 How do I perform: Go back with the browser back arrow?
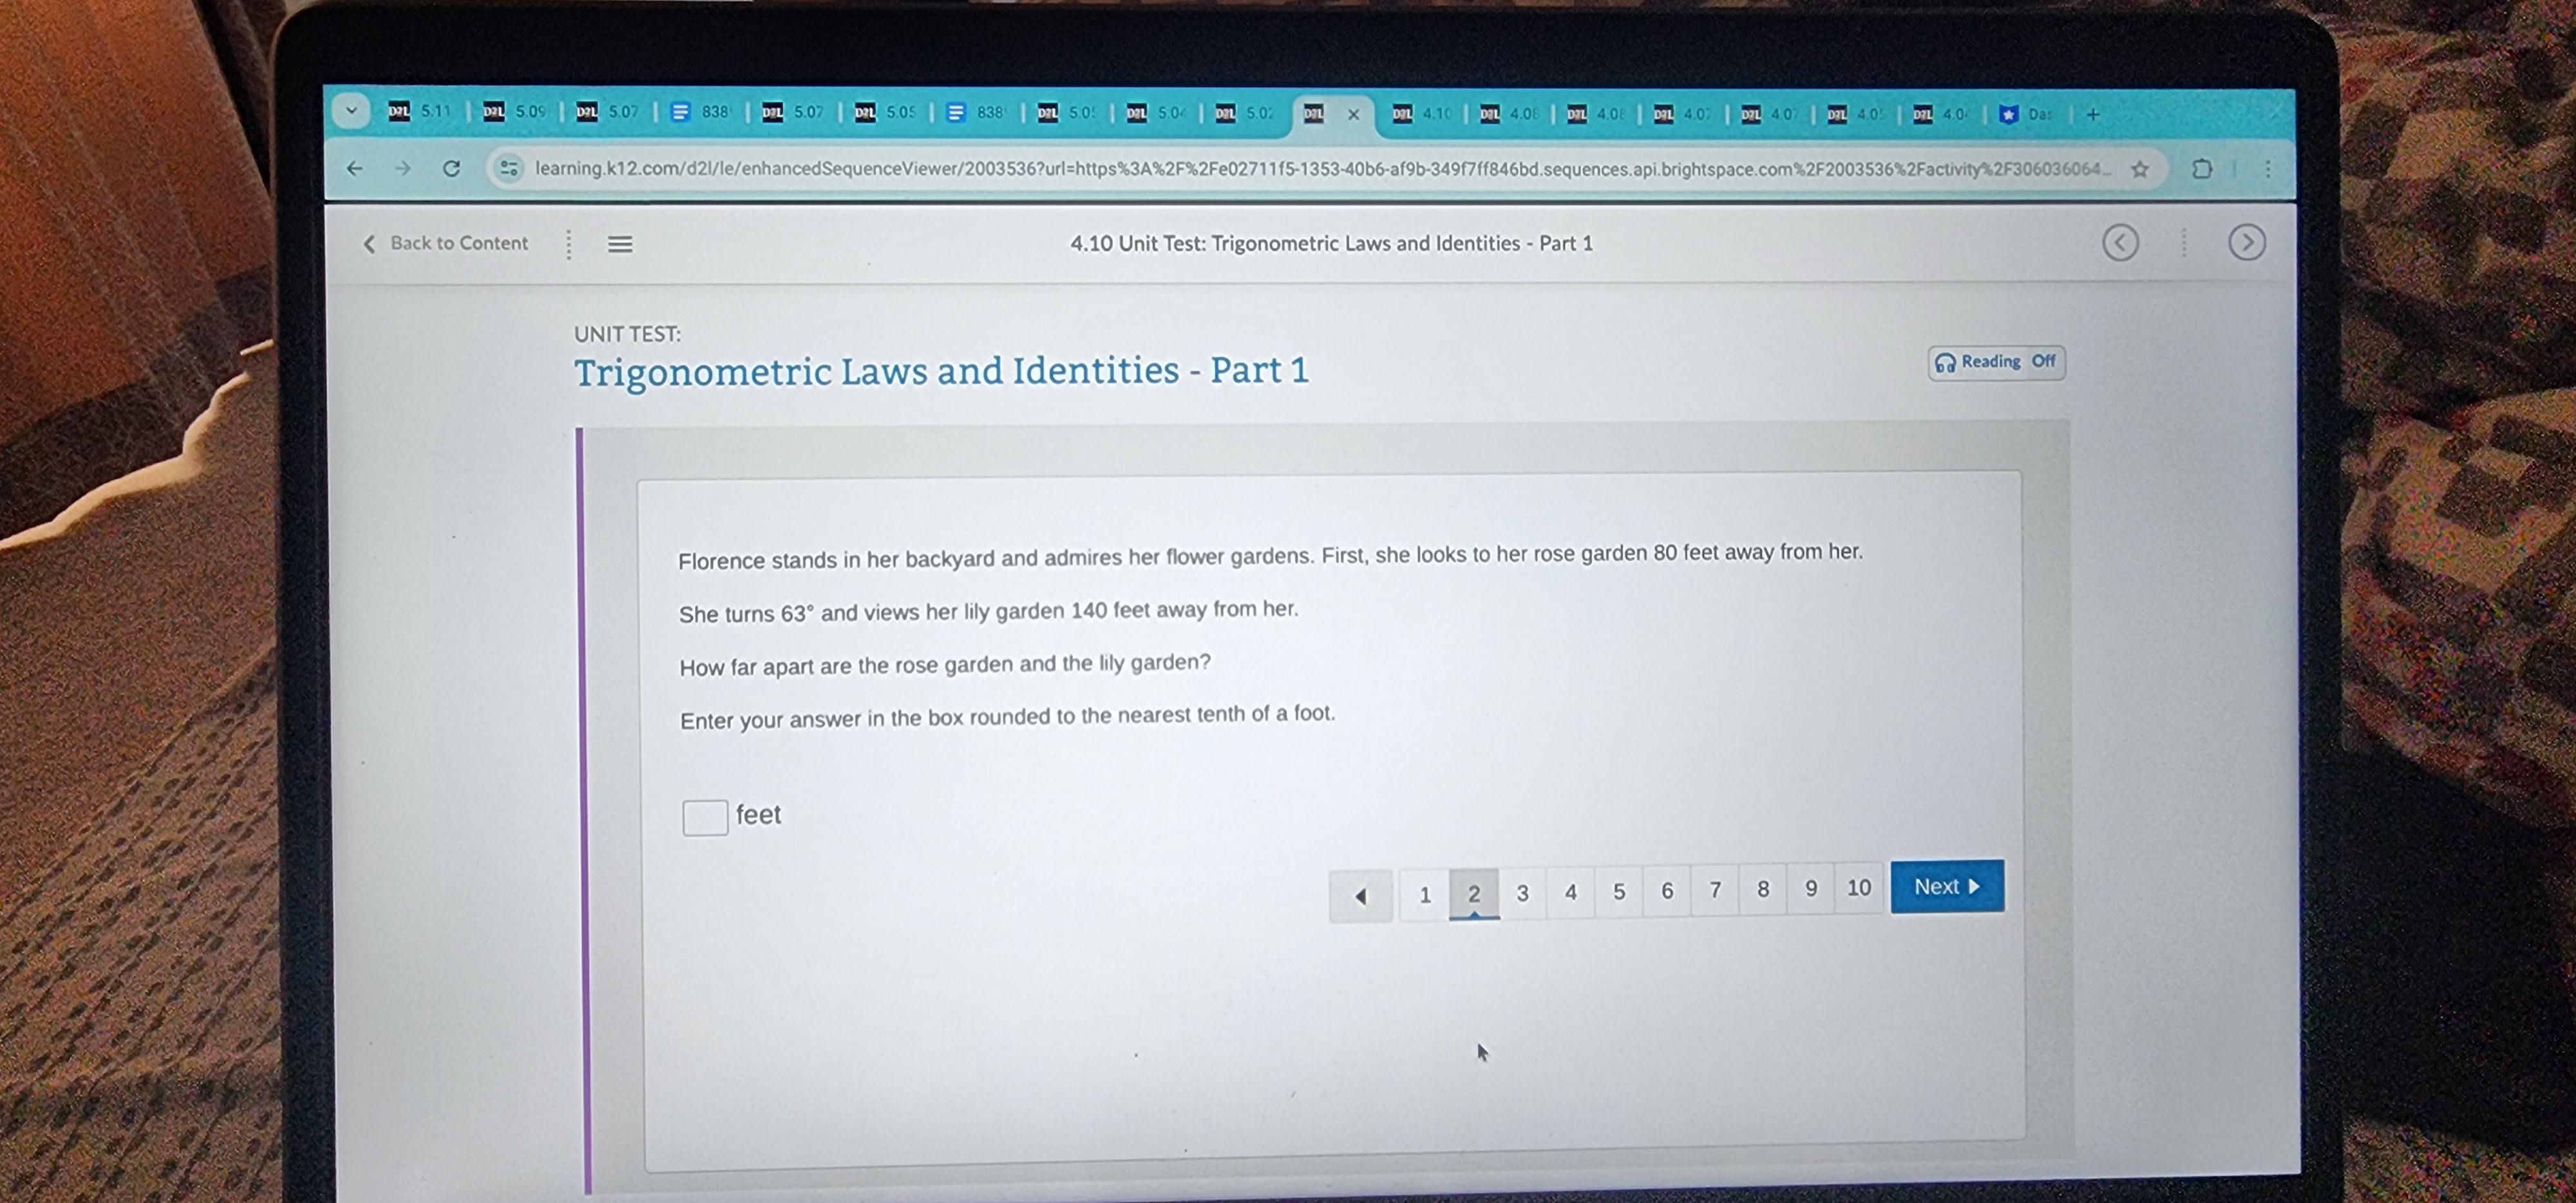[354, 168]
